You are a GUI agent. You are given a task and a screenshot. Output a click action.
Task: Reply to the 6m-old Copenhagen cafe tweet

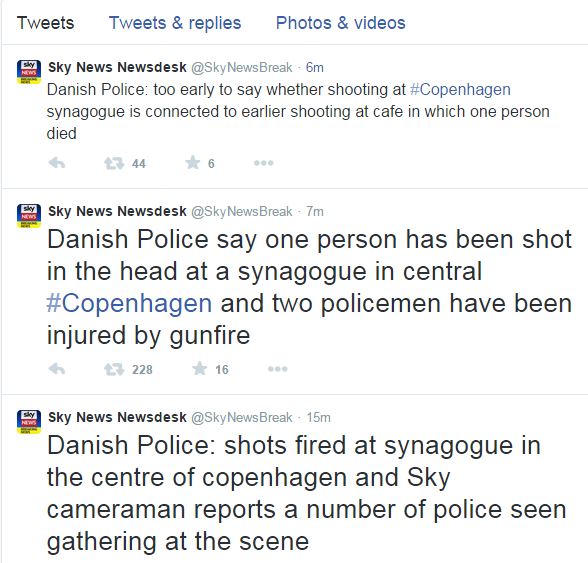57,163
